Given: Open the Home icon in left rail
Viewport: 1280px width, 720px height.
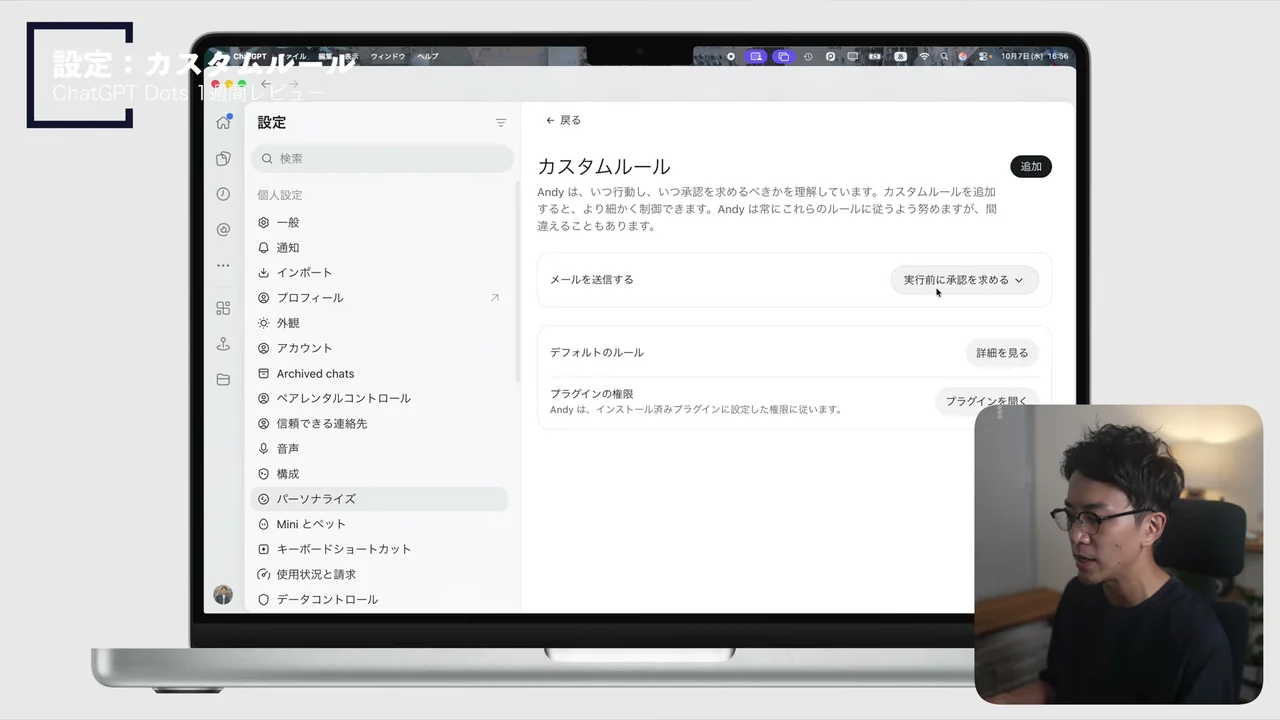Looking at the screenshot, I should 223,122.
